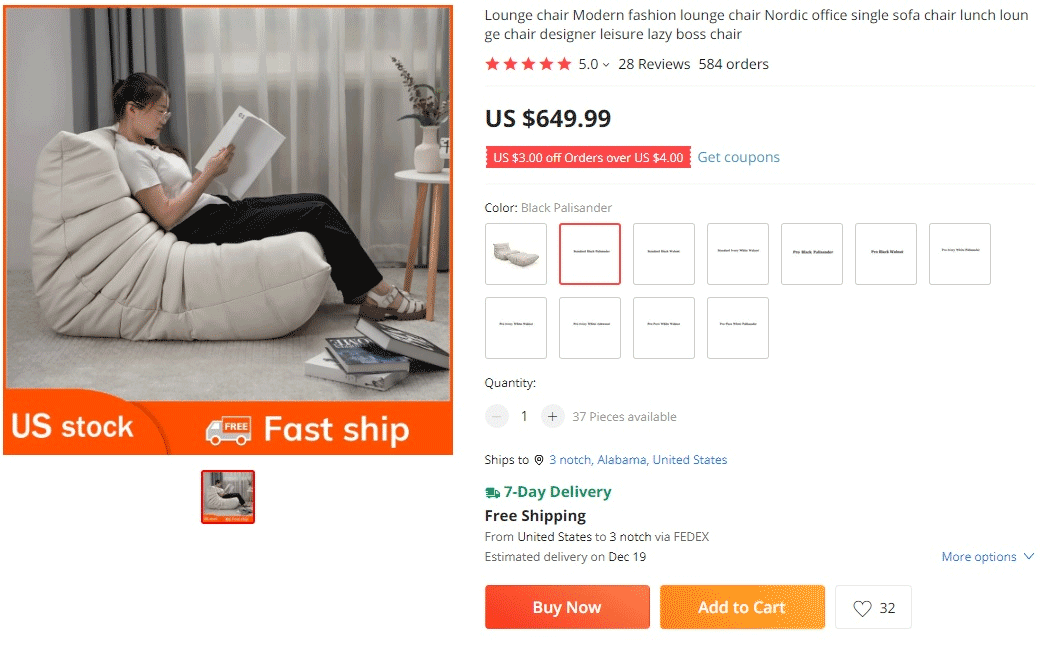1055x646 pixels.
Task: Open the 28 Reviews section
Action: [654, 64]
